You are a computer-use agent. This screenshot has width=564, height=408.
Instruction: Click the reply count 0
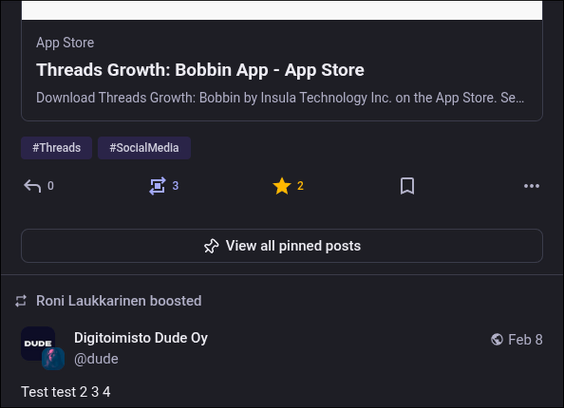tap(51, 186)
